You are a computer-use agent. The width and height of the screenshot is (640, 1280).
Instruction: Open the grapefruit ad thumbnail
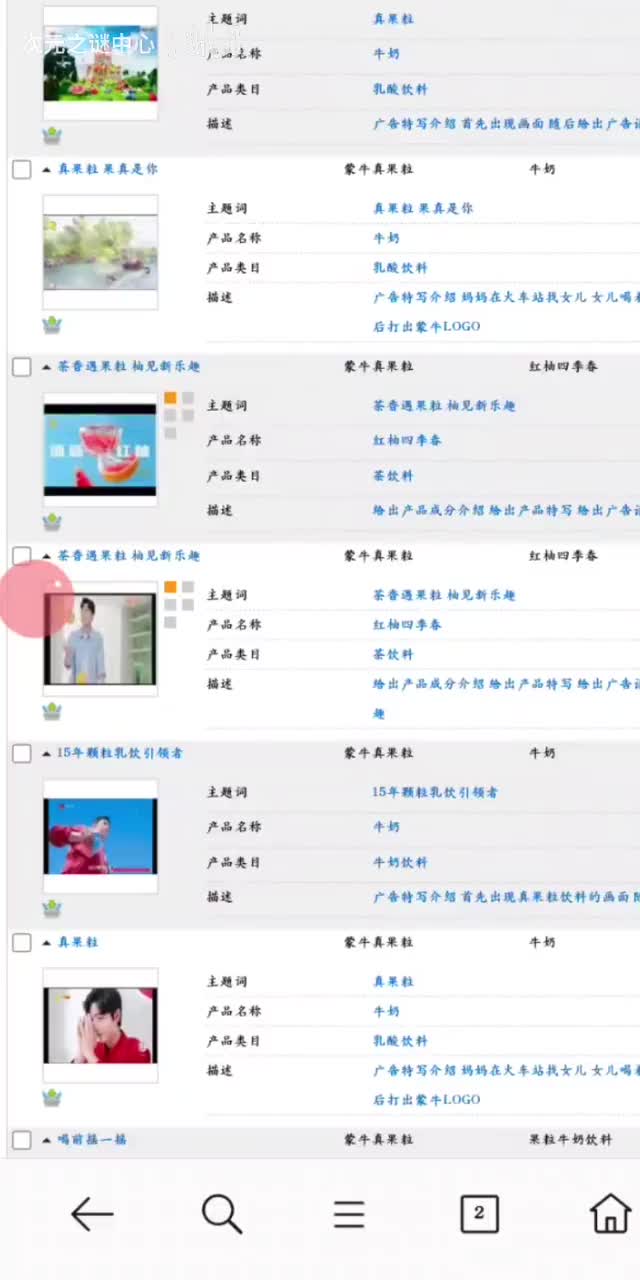tap(100, 449)
